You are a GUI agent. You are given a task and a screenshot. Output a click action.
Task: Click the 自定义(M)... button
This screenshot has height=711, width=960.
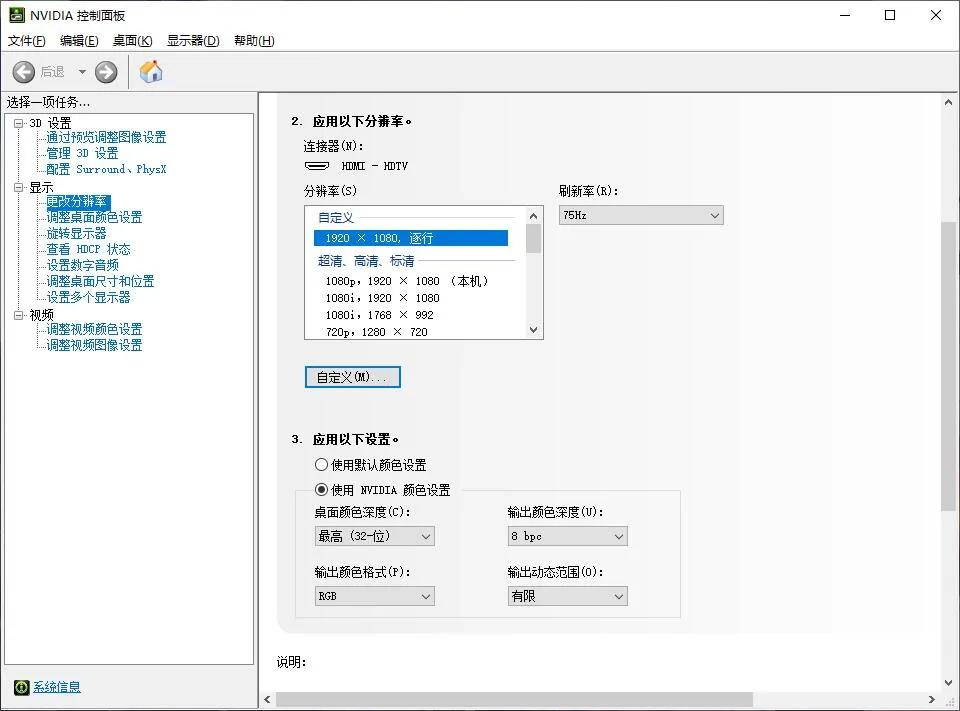click(x=351, y=377)
